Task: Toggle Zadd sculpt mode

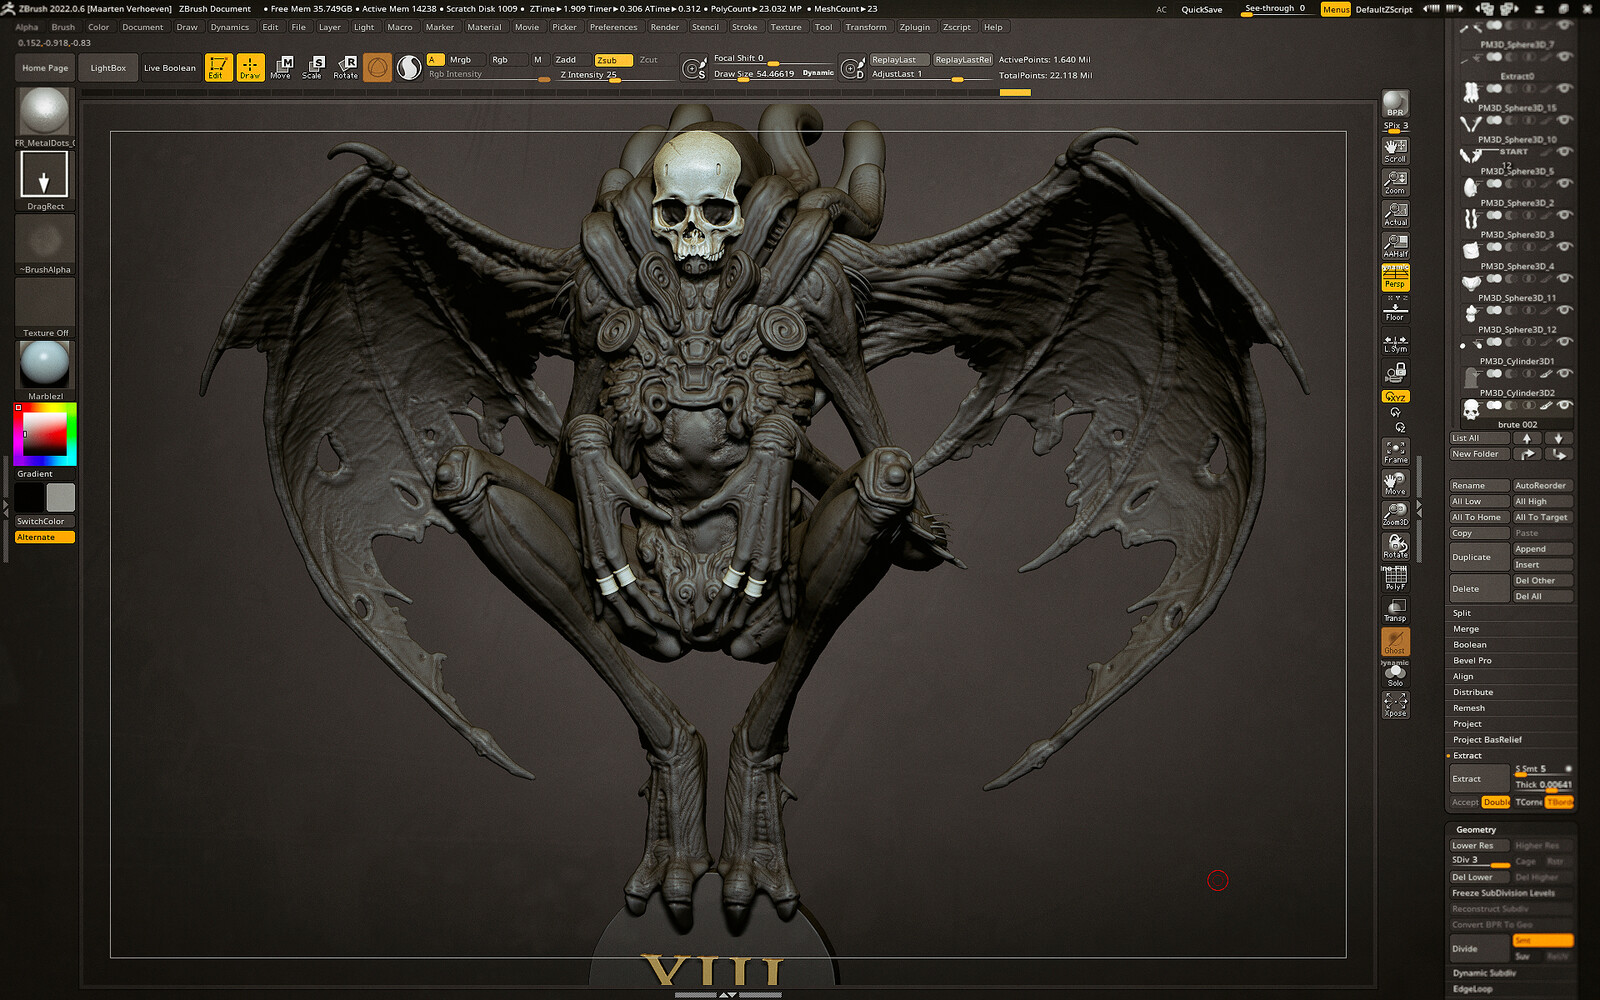Action: click(x=570, y=60)
